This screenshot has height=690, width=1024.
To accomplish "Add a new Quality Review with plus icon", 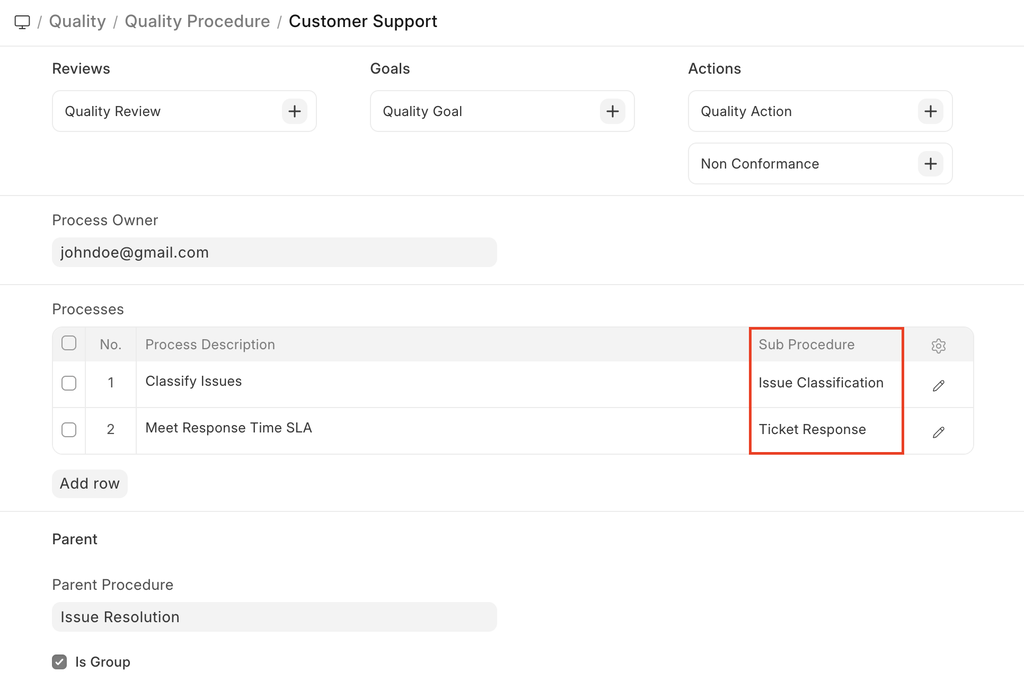I will [x=294, y=111].
